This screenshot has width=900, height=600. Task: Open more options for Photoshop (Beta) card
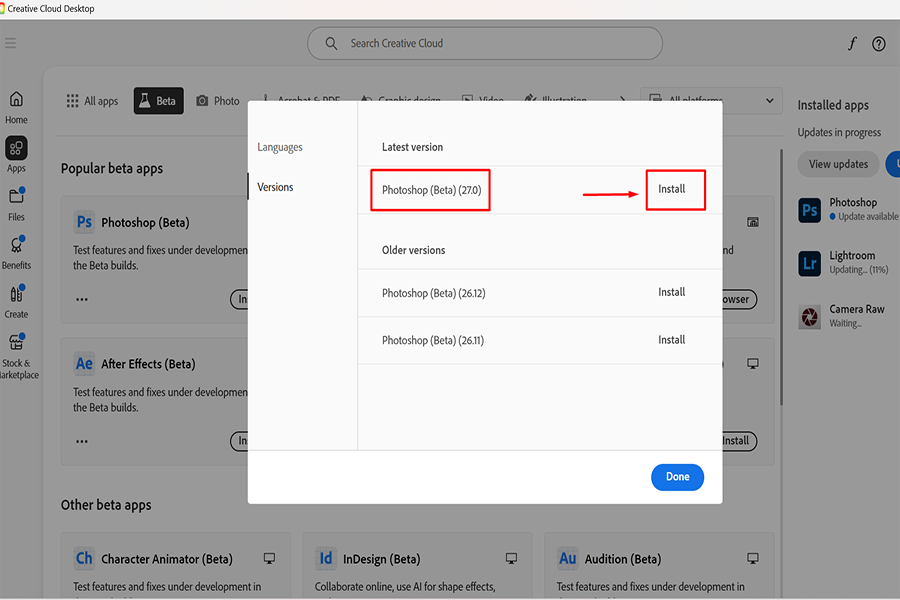pos(82,299)
